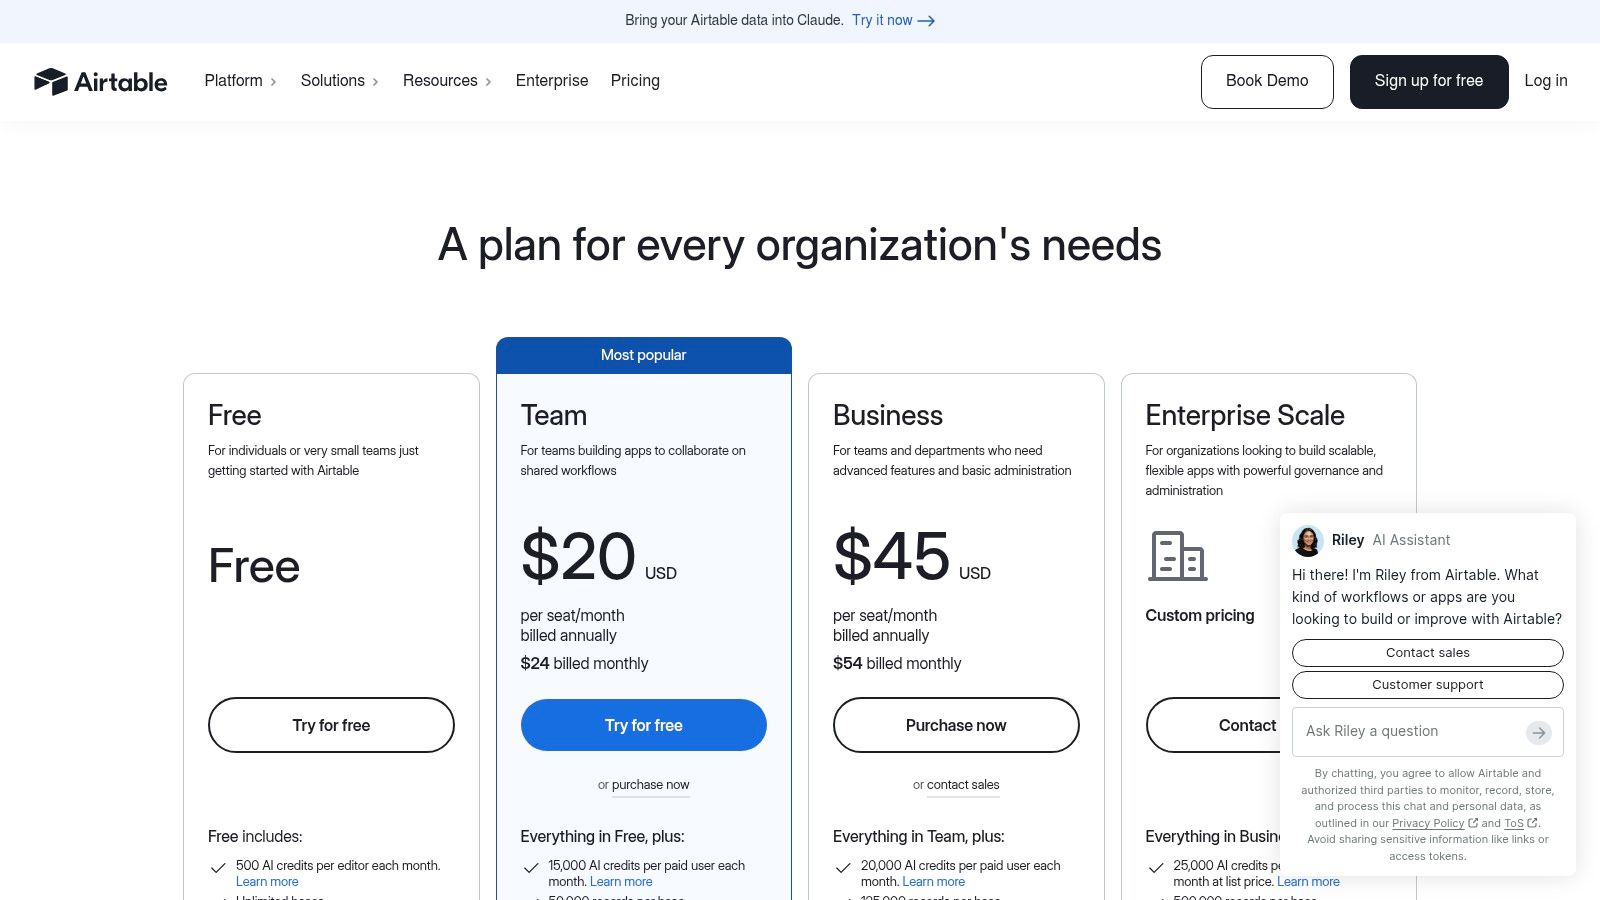Click purchase now link under Team plan
This screenshot has width=1600, height=900.
point(650,785)
